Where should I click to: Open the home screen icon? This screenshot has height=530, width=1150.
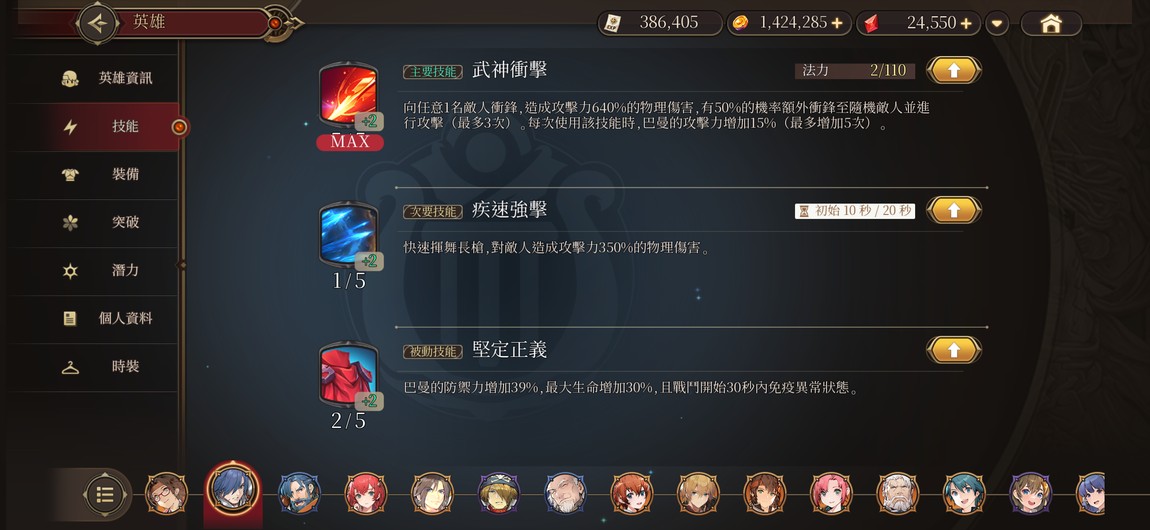[1051, 23]
